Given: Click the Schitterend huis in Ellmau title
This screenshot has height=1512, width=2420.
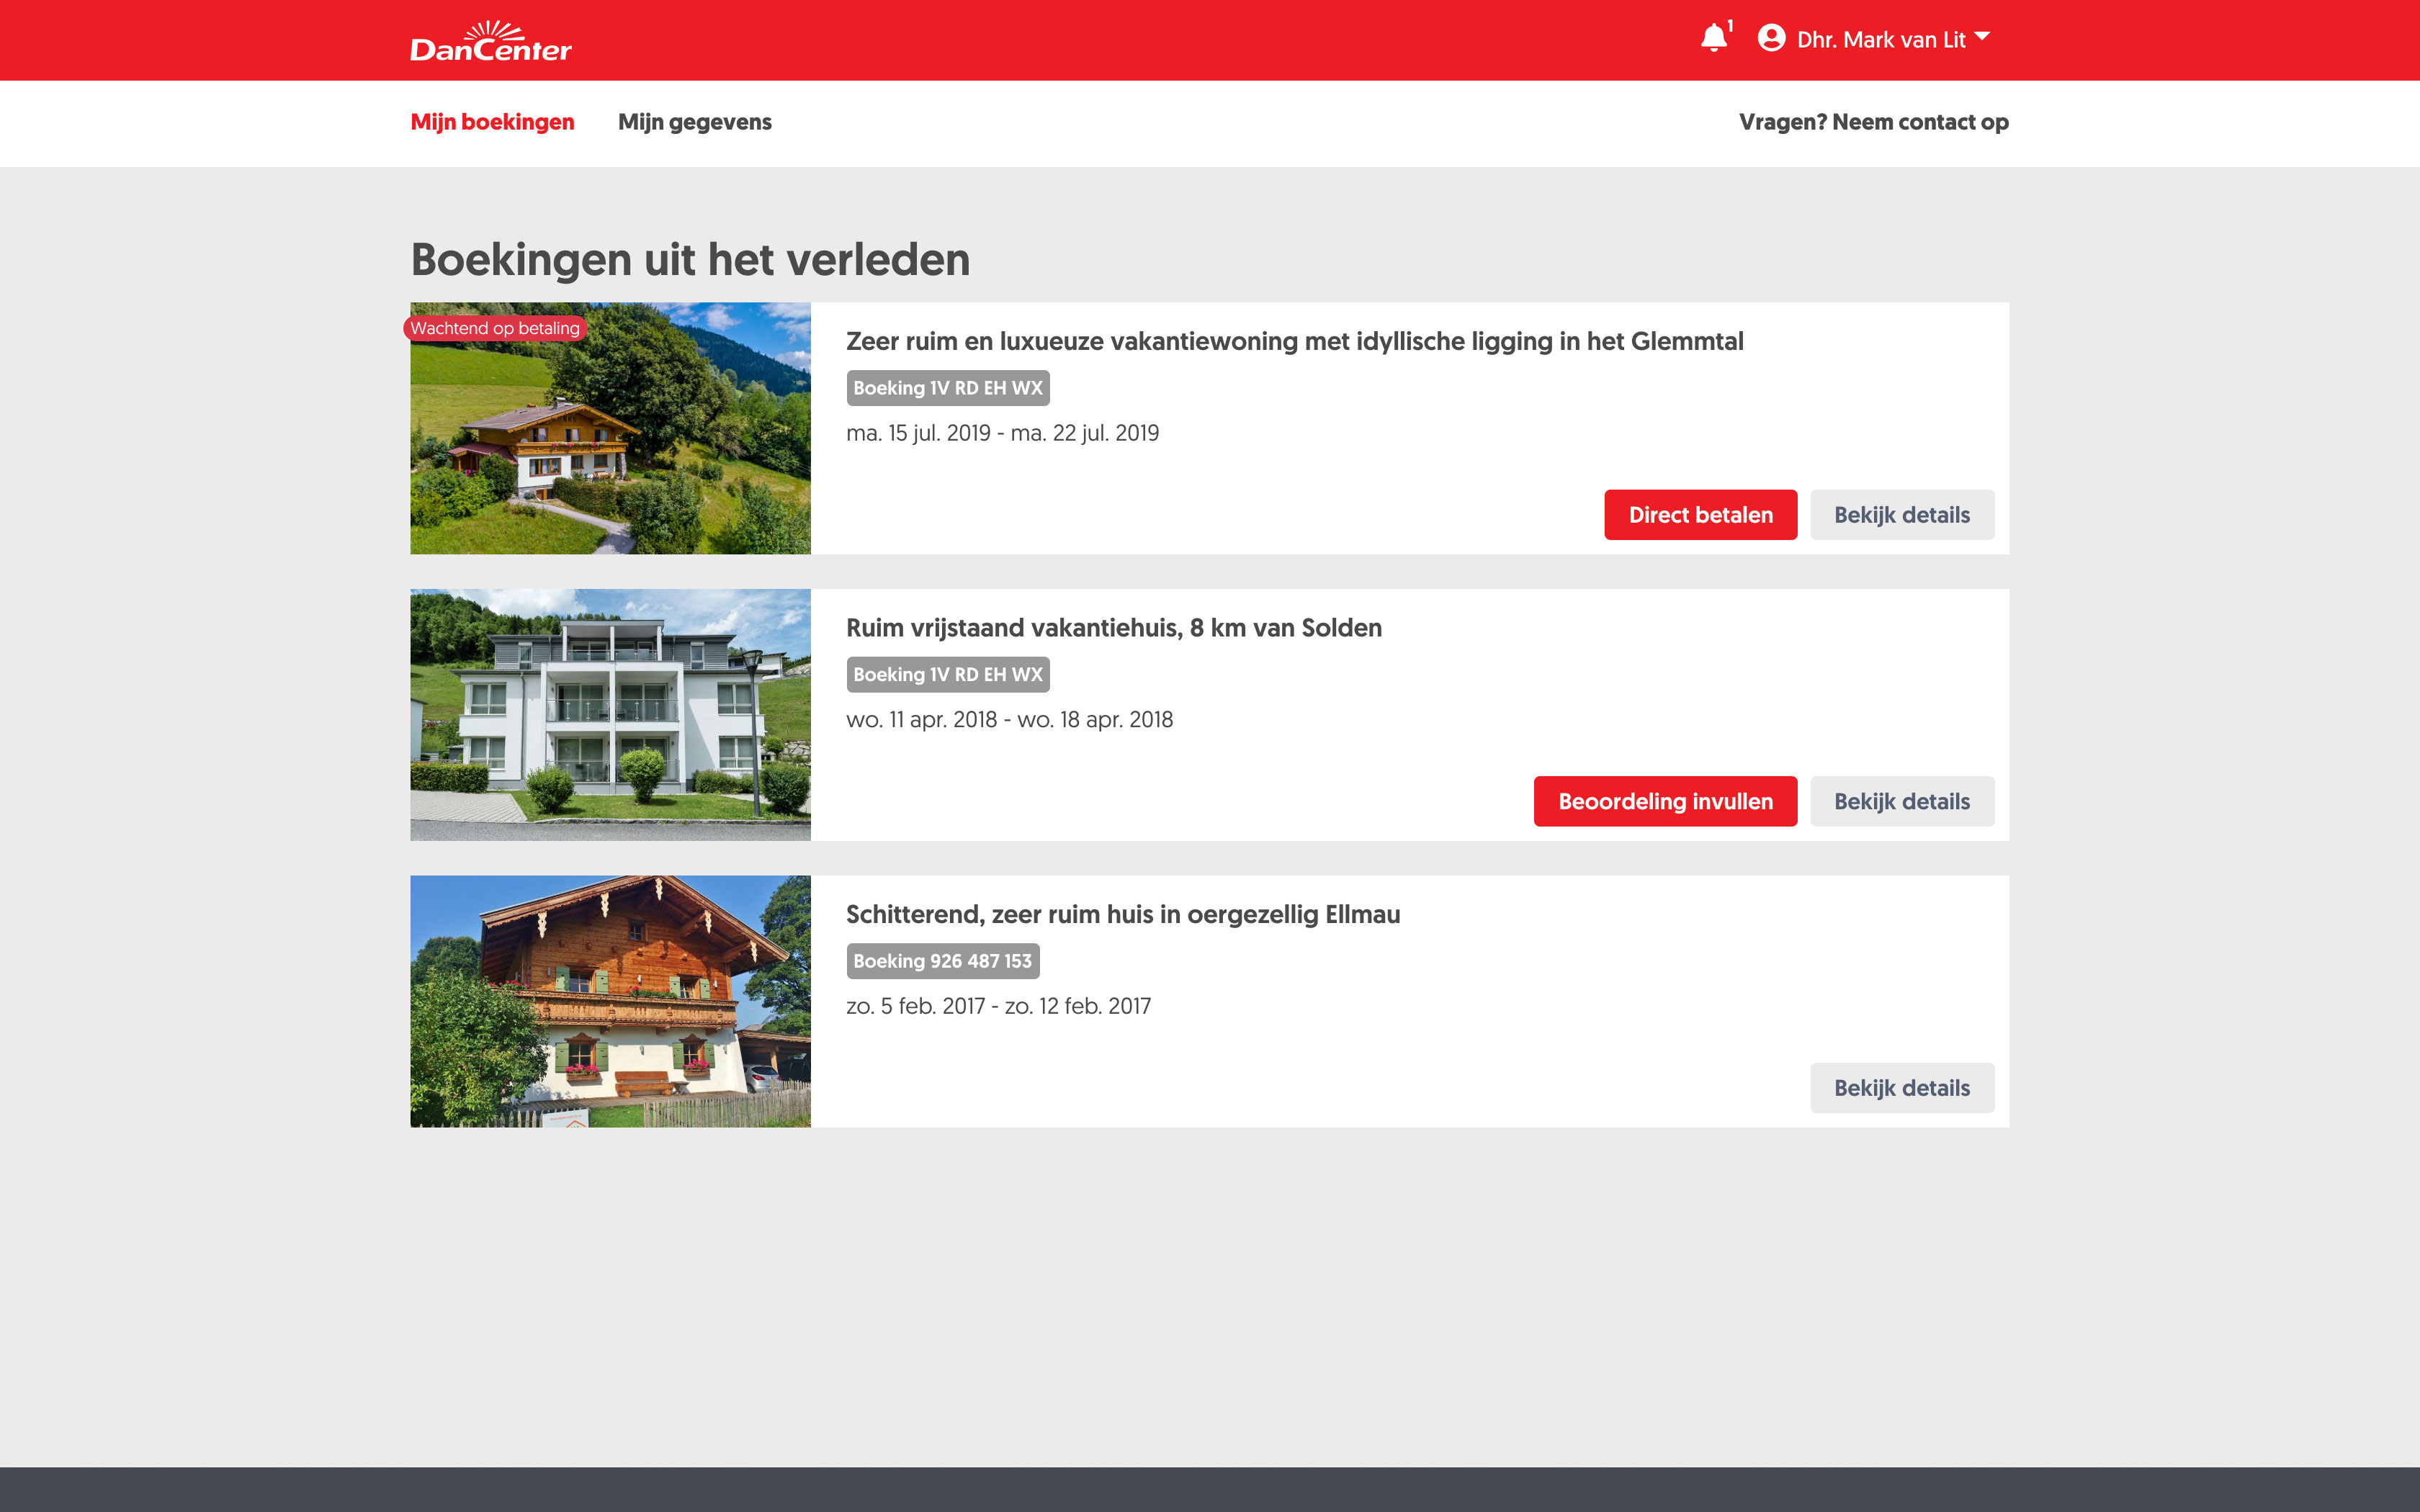Looking at the screenshot, I should click(1122, 914).
